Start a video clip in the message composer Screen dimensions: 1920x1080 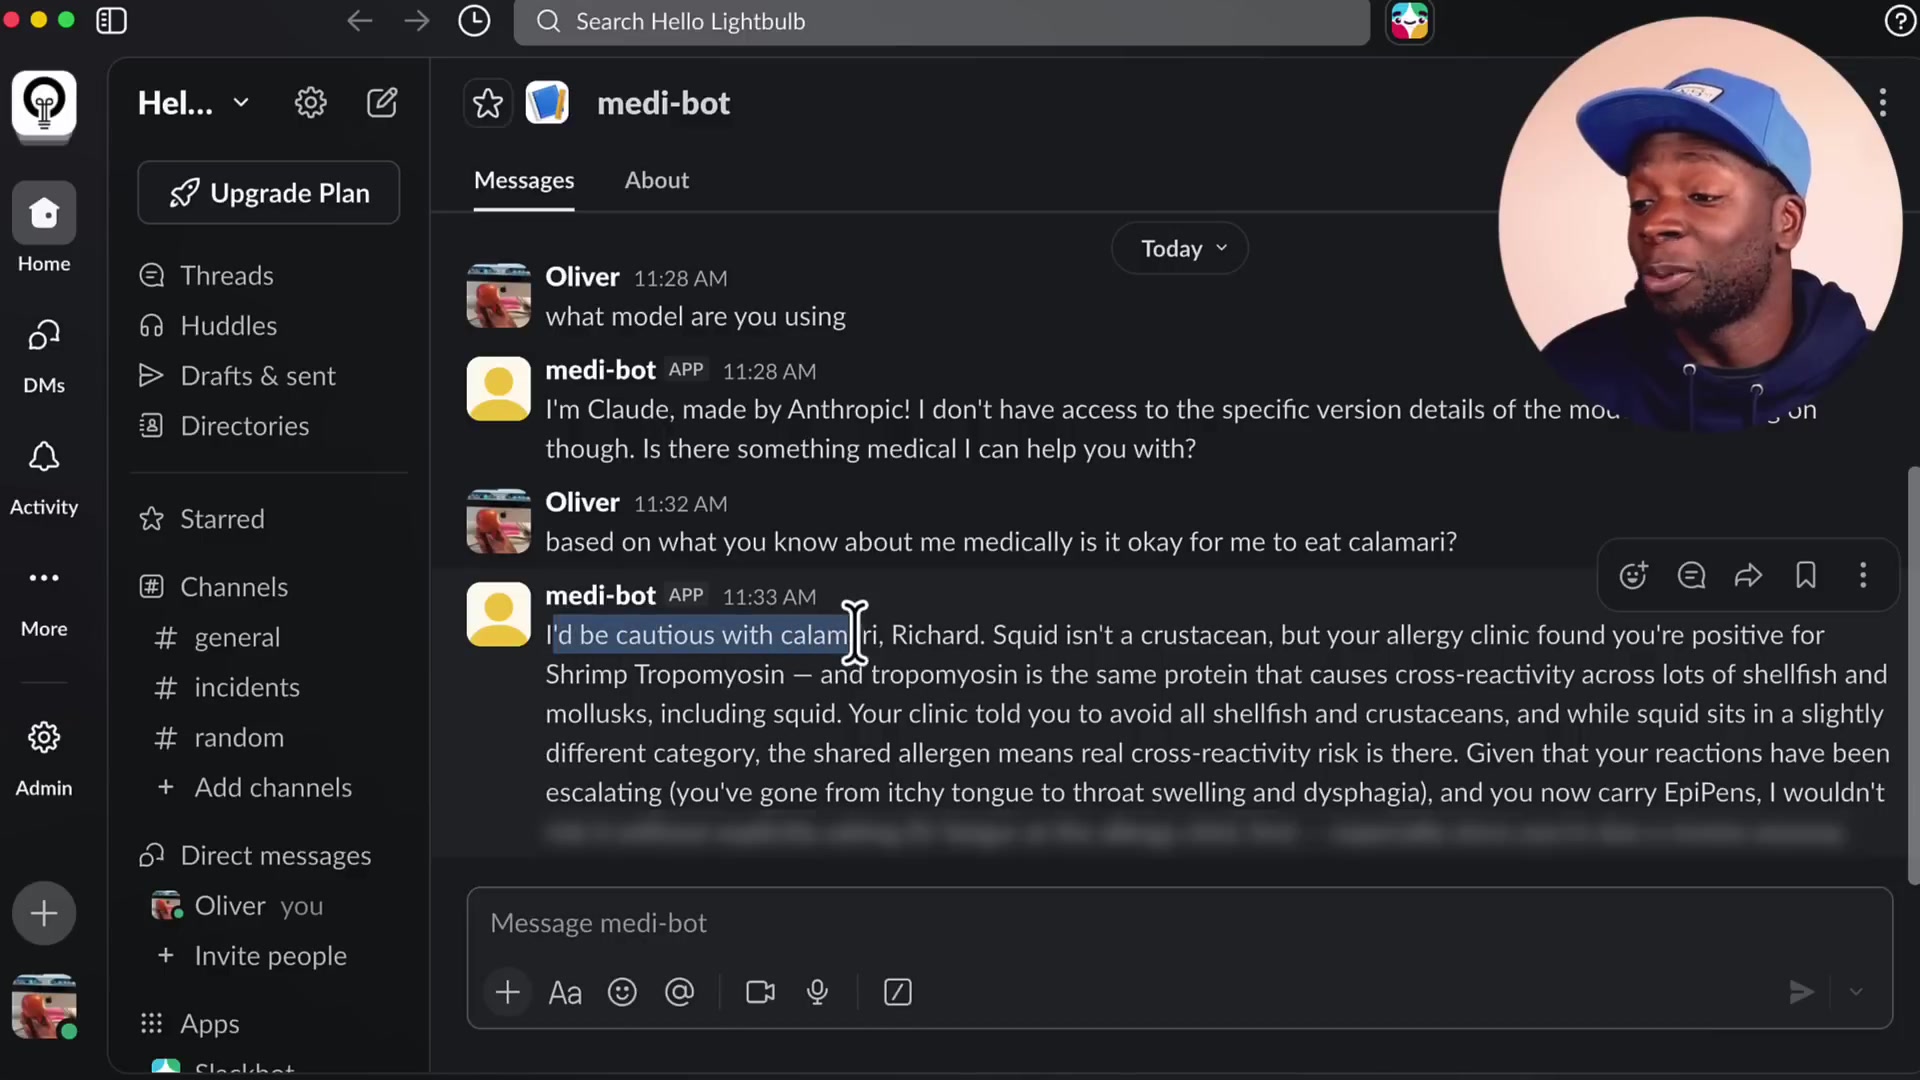tap(760, 991)
